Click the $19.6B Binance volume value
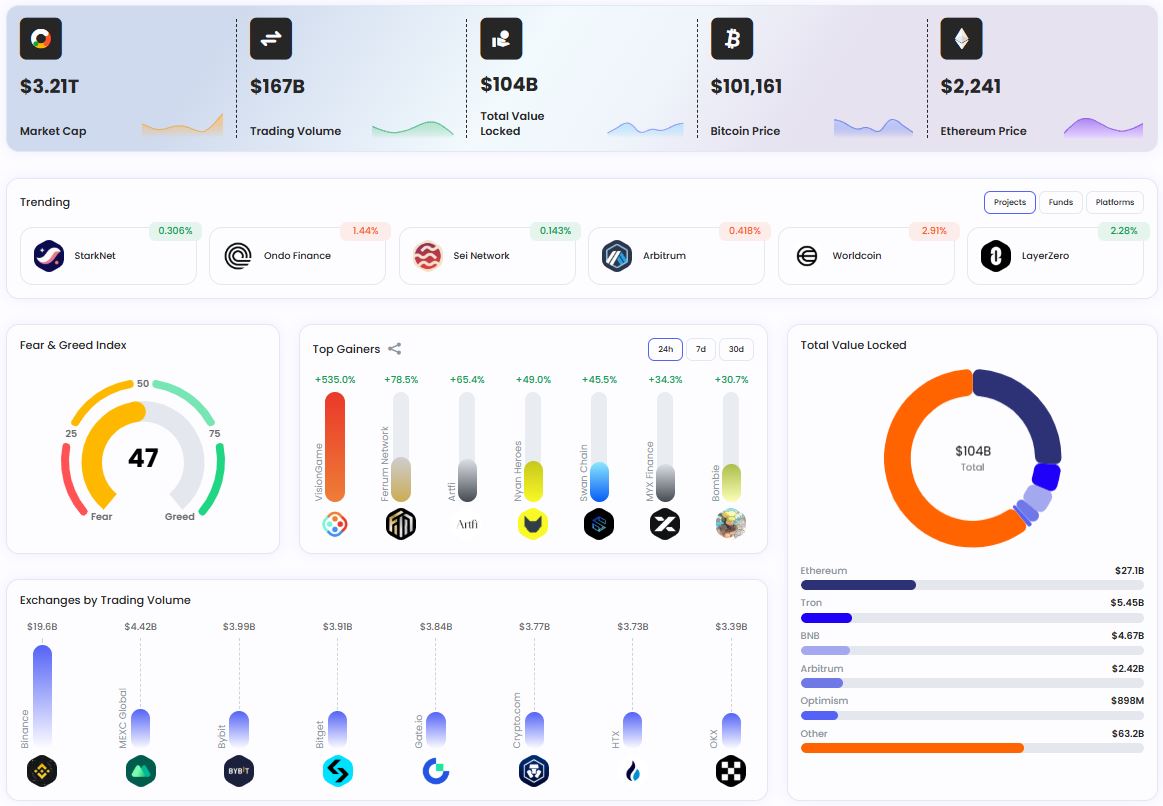The height and width of the screenshot is (806, 1163). [x=42, y=627]
